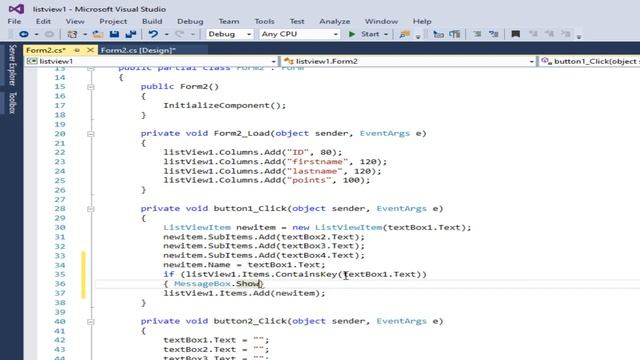The image size is (640, 360).
Task: Click the Clear Bookmarks icon
Action: [565, 34]
